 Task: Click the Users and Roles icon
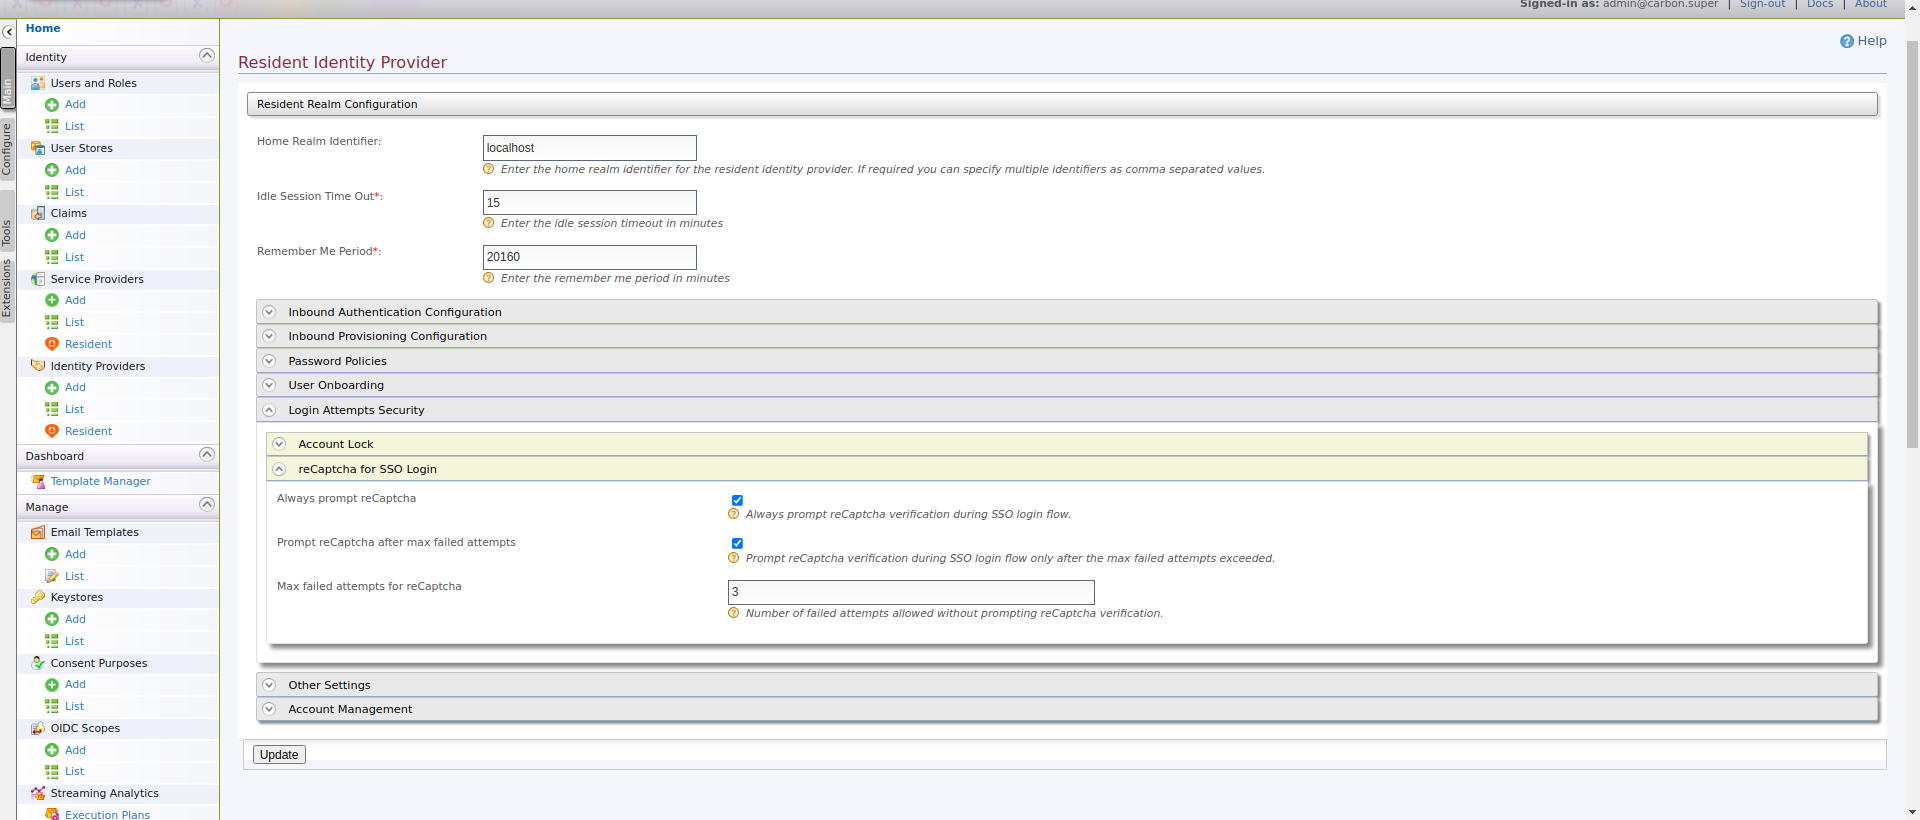[x=38, y=83]
